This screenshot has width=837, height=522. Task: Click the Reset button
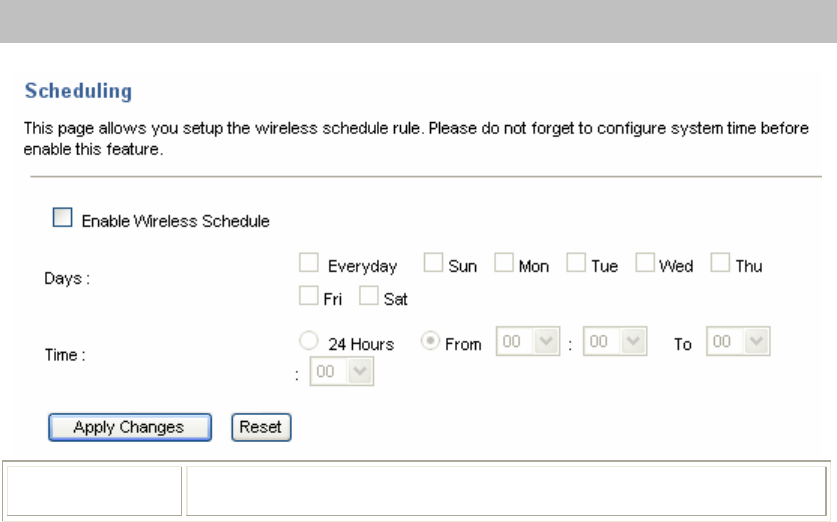tap(261, 427)
